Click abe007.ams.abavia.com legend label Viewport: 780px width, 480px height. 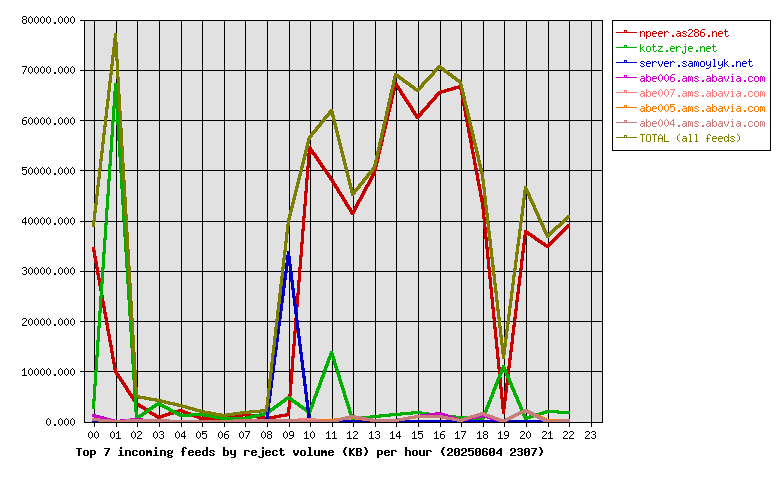coord(702,93)
